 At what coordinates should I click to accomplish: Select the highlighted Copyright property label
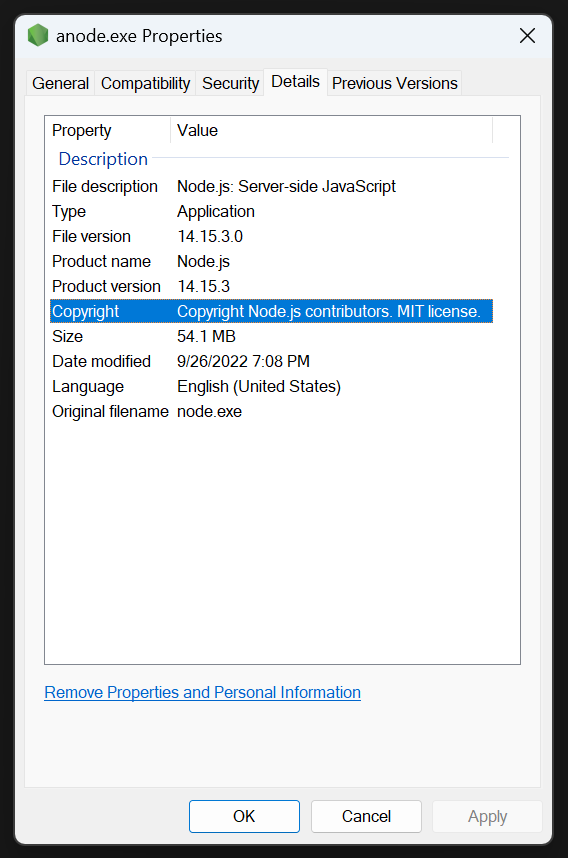pos(85,311)
